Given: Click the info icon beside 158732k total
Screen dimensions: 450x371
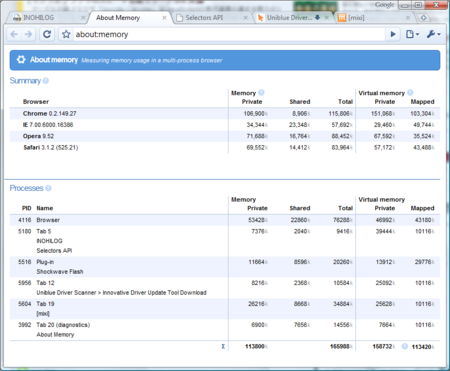Looking at the screenshot, I should tap(405, 346).
